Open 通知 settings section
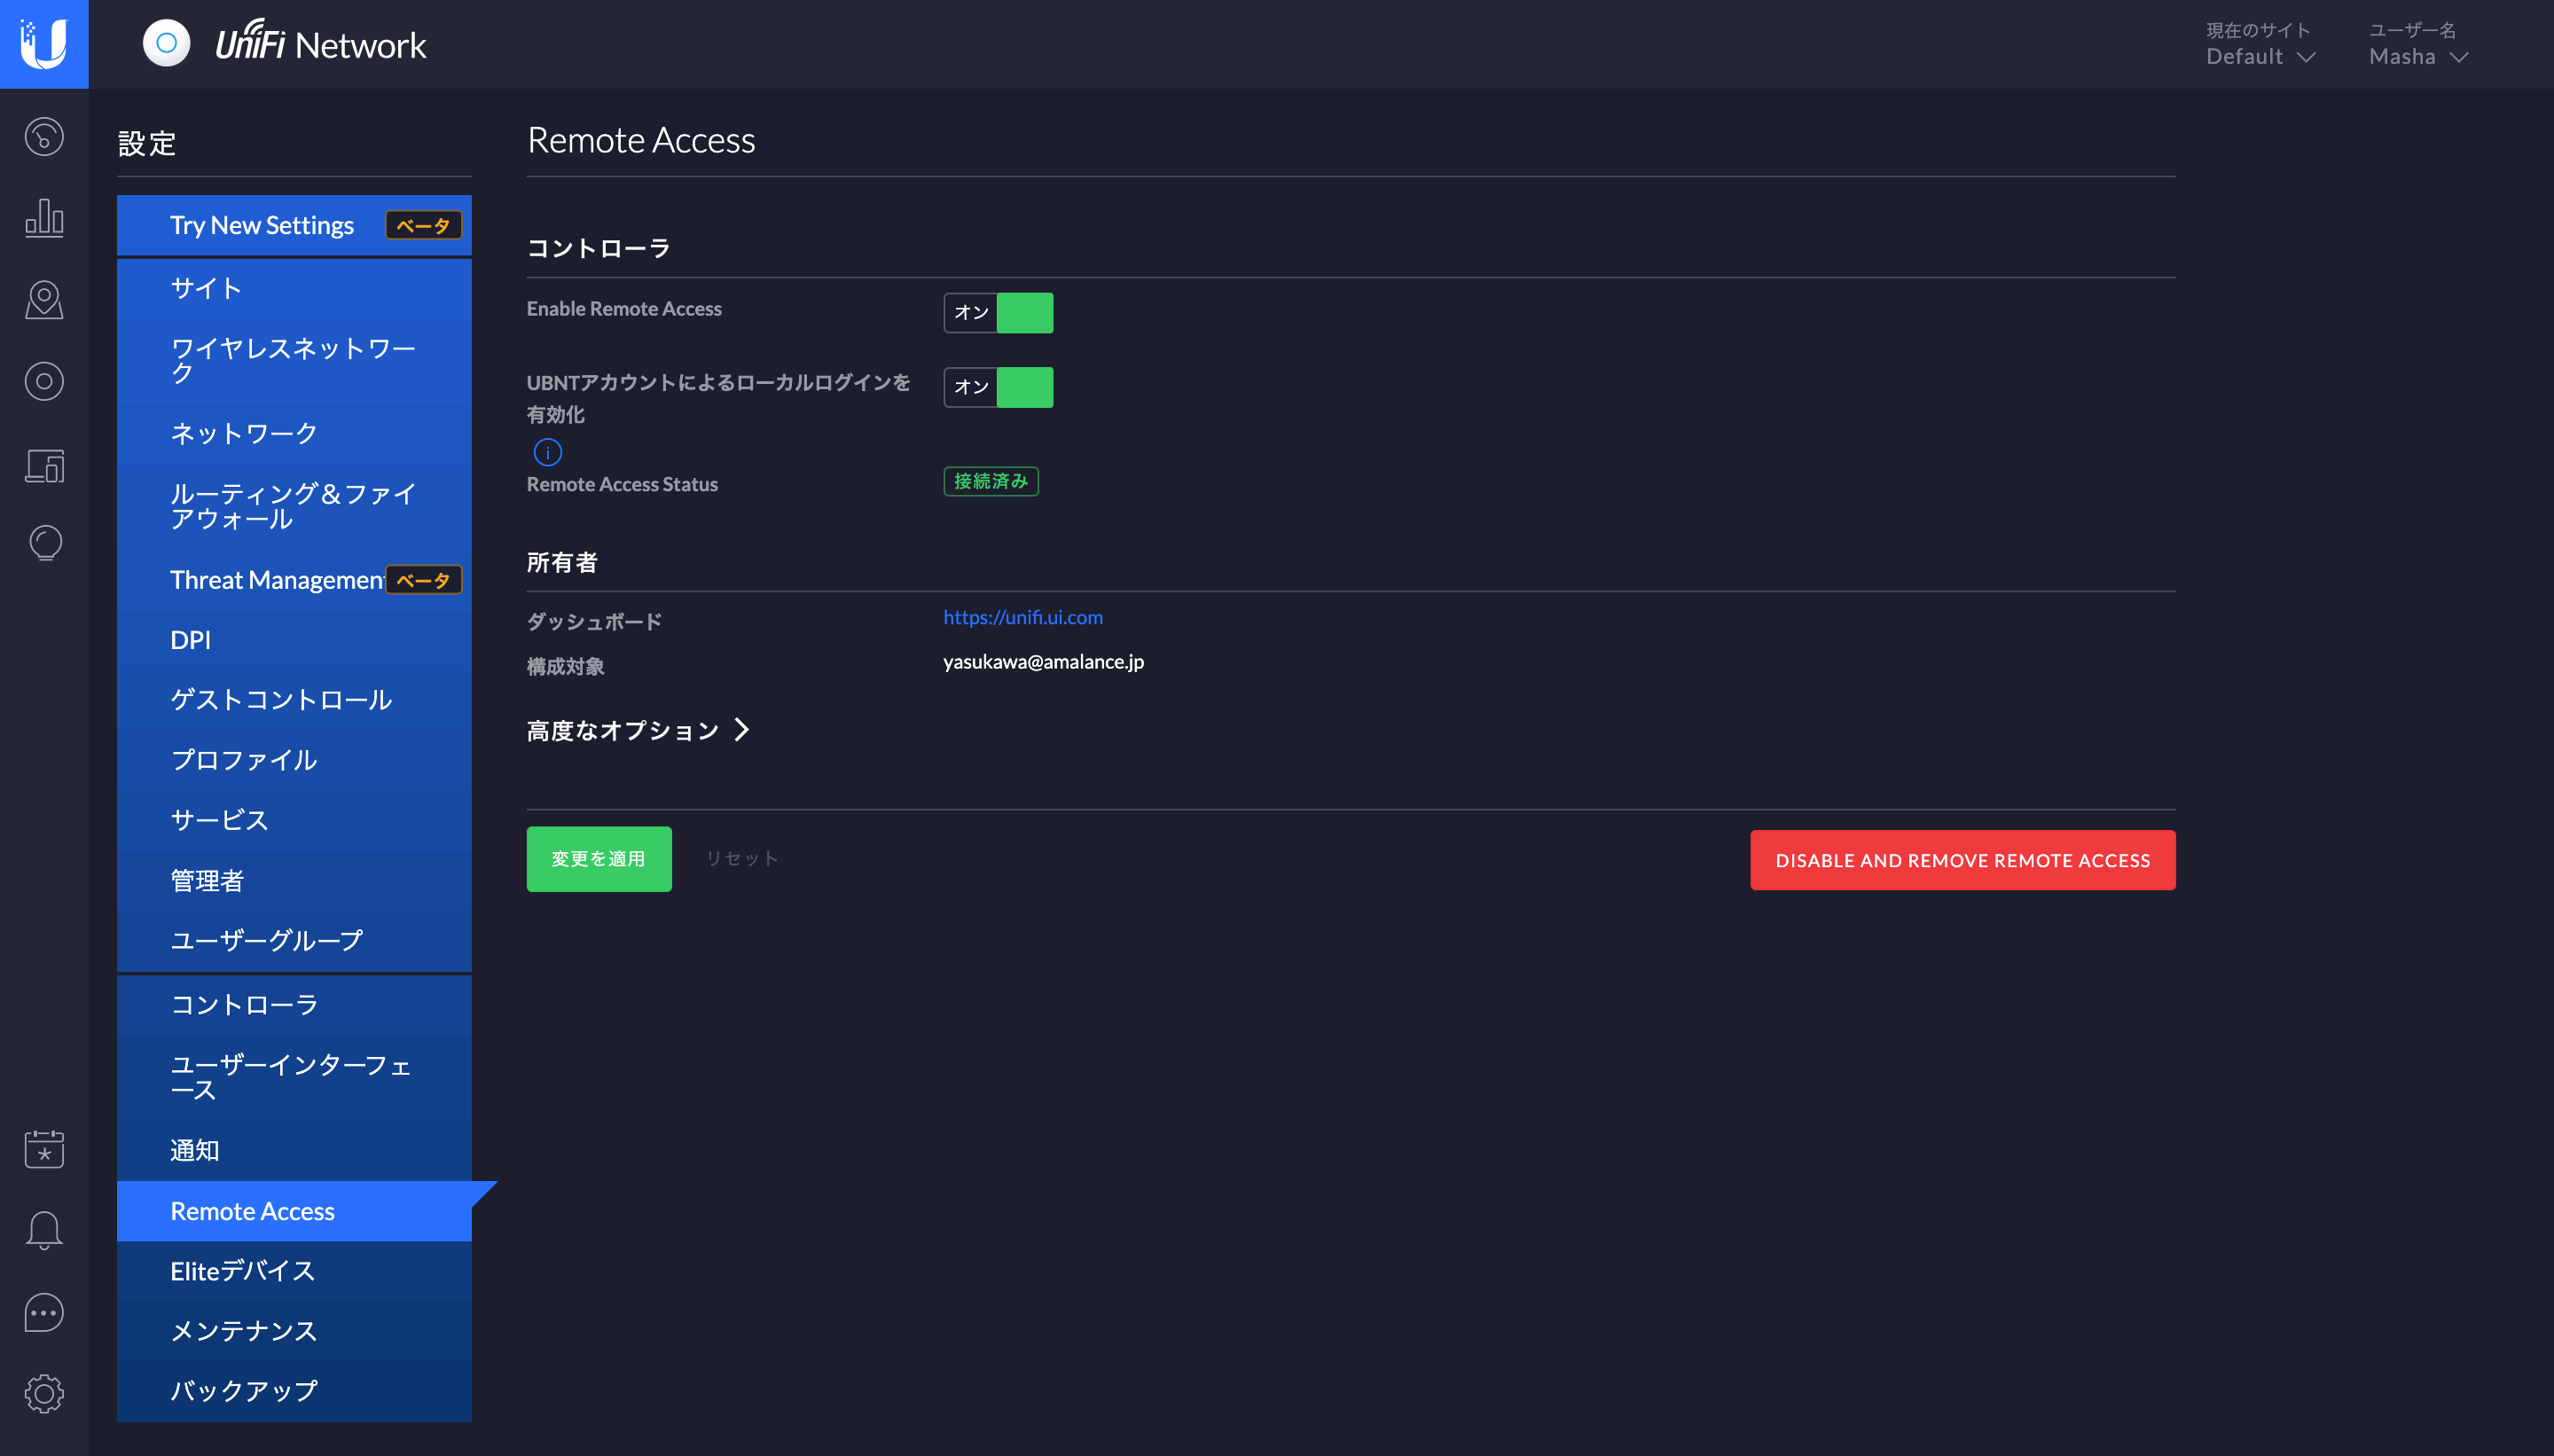 294,1150
